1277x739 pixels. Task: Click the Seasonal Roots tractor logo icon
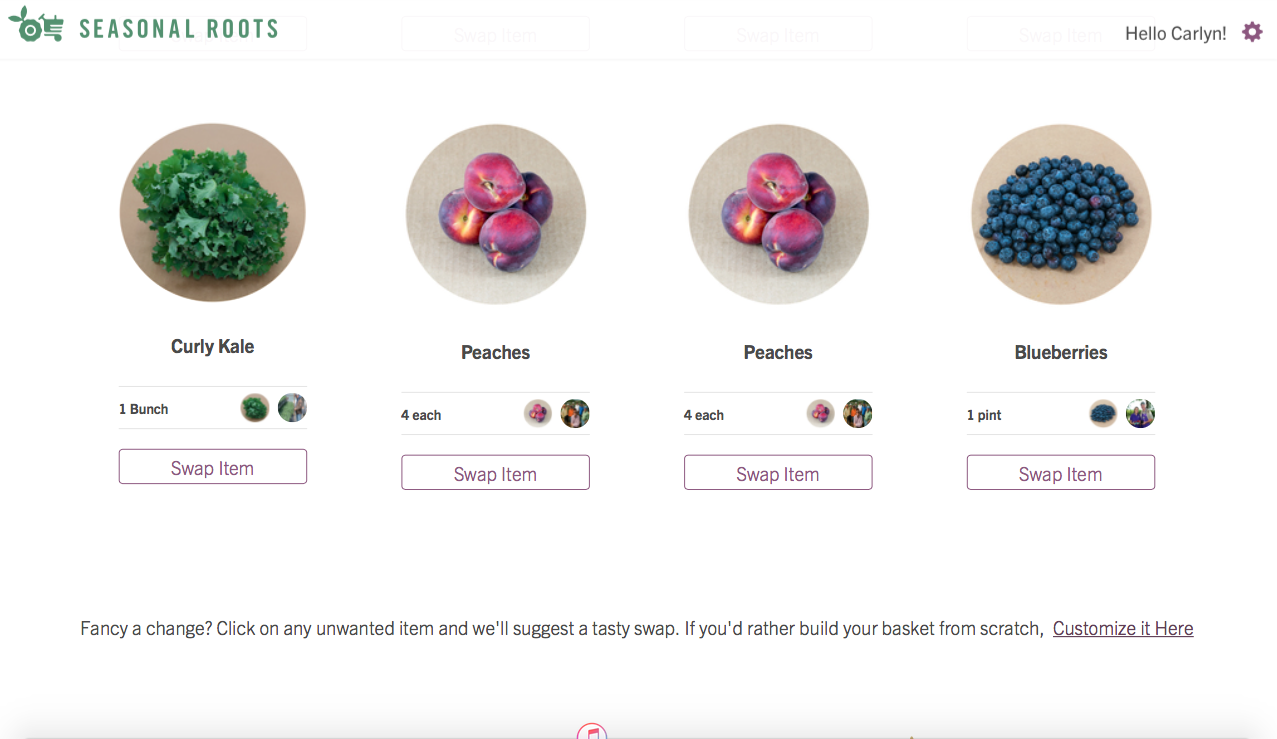click(x=36, y=25)
